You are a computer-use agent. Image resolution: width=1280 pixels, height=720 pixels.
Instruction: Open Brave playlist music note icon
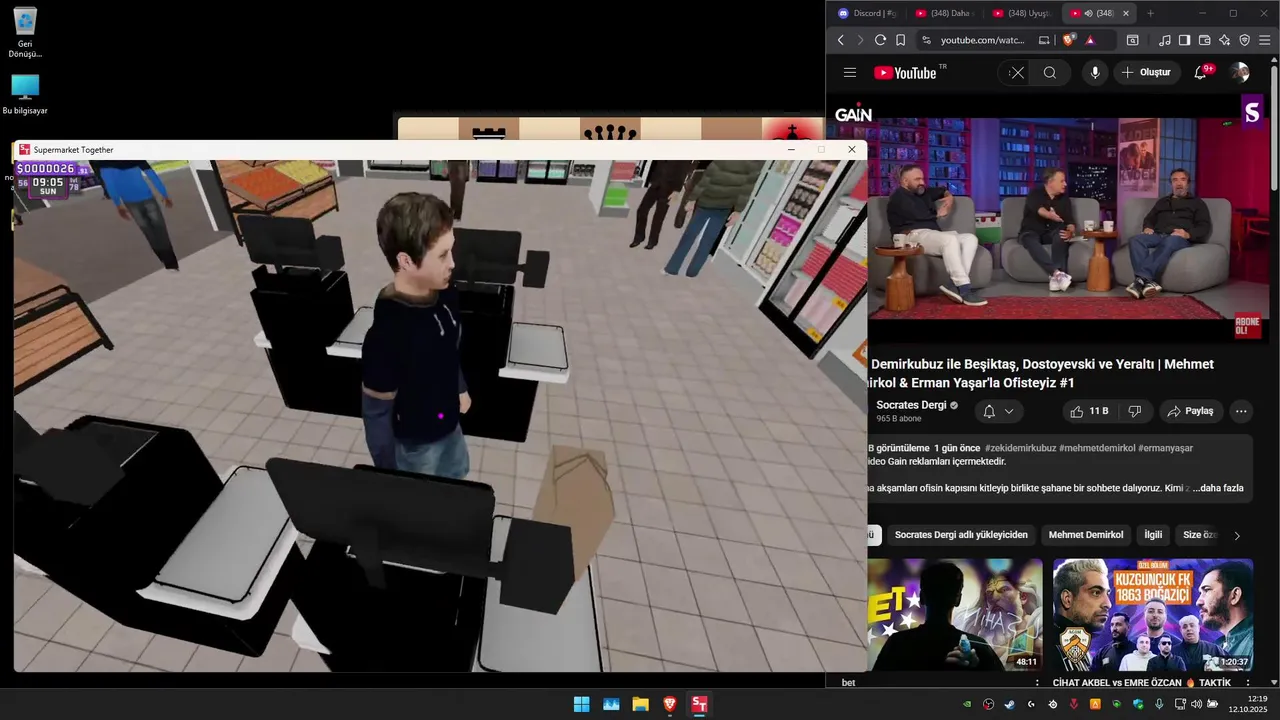point(1165,40)
